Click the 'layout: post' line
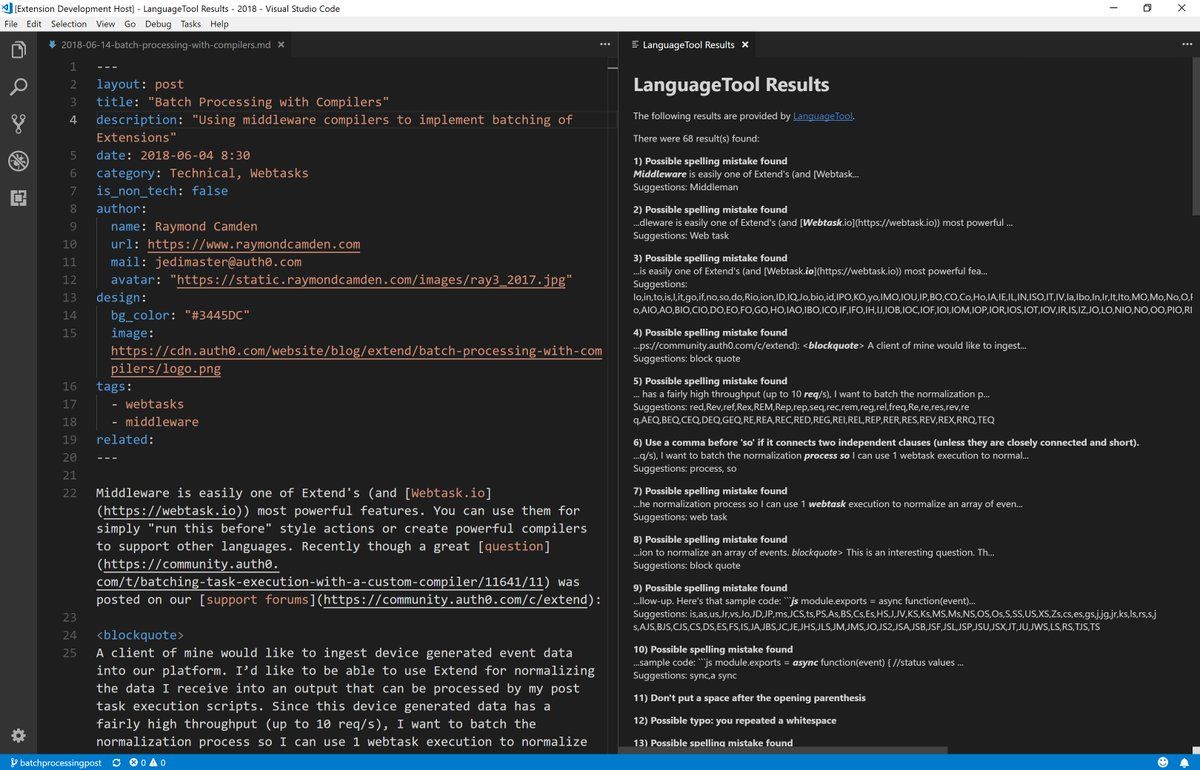 point(140,84)
